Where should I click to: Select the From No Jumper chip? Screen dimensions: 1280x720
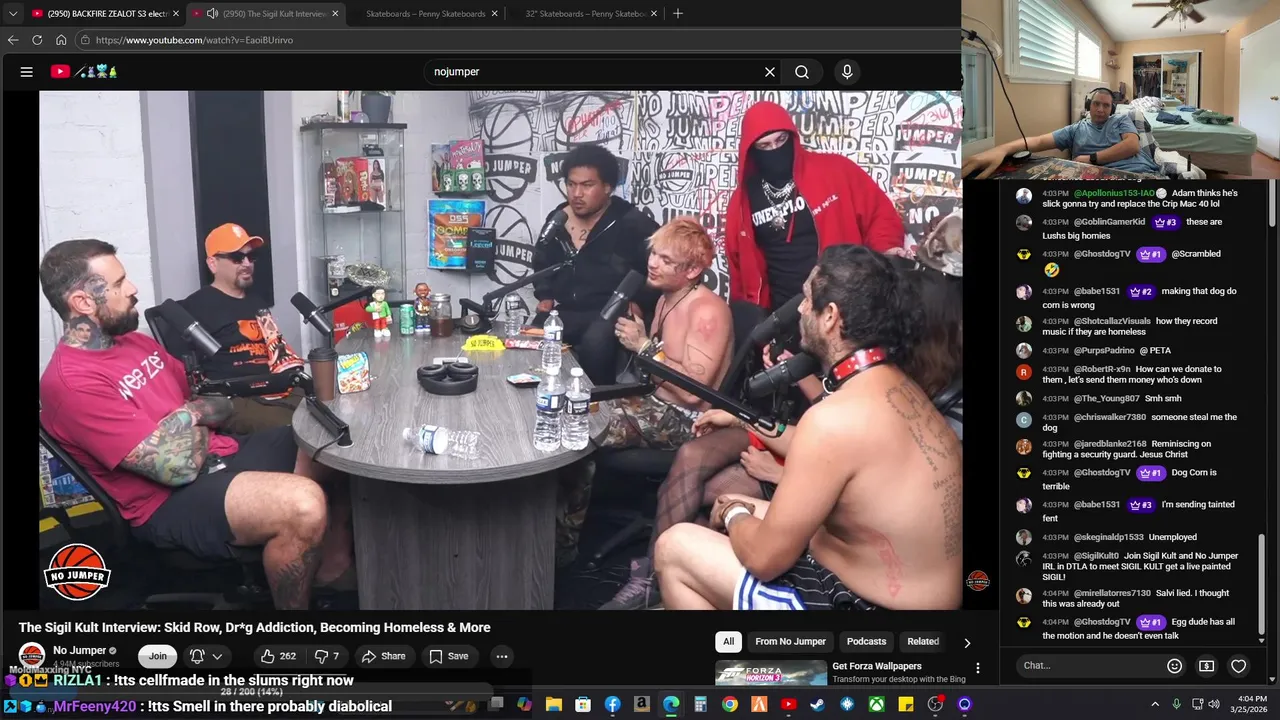(790, 642)
